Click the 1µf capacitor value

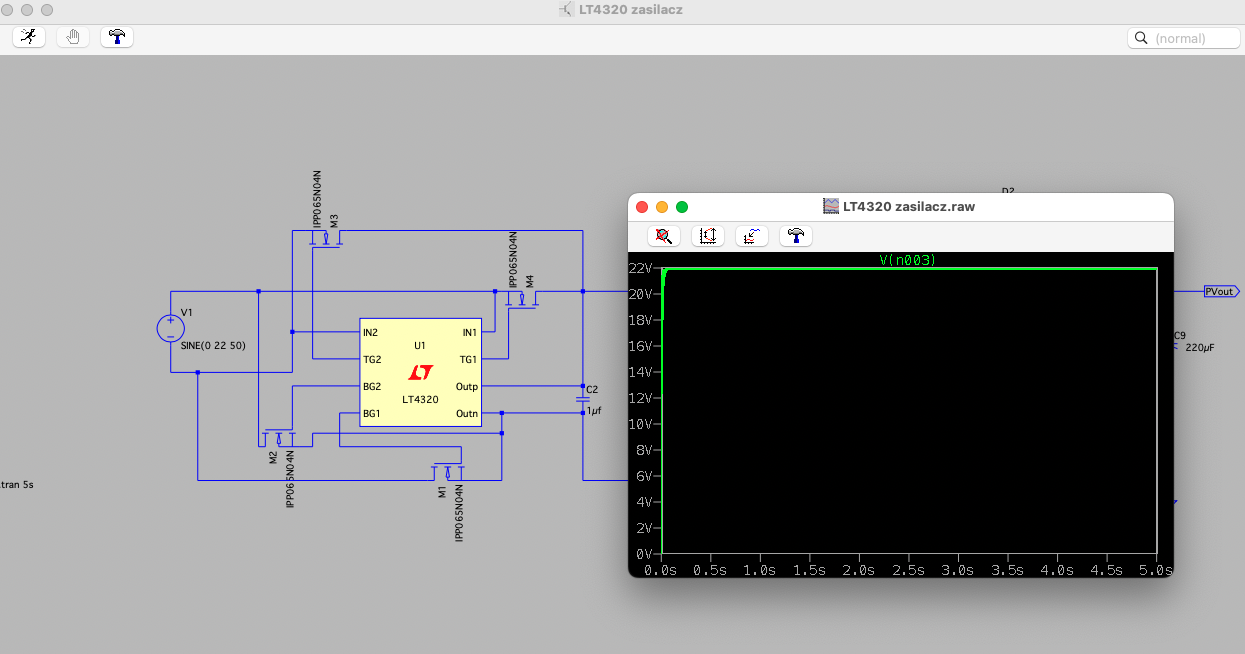click(x=594, y=411)
